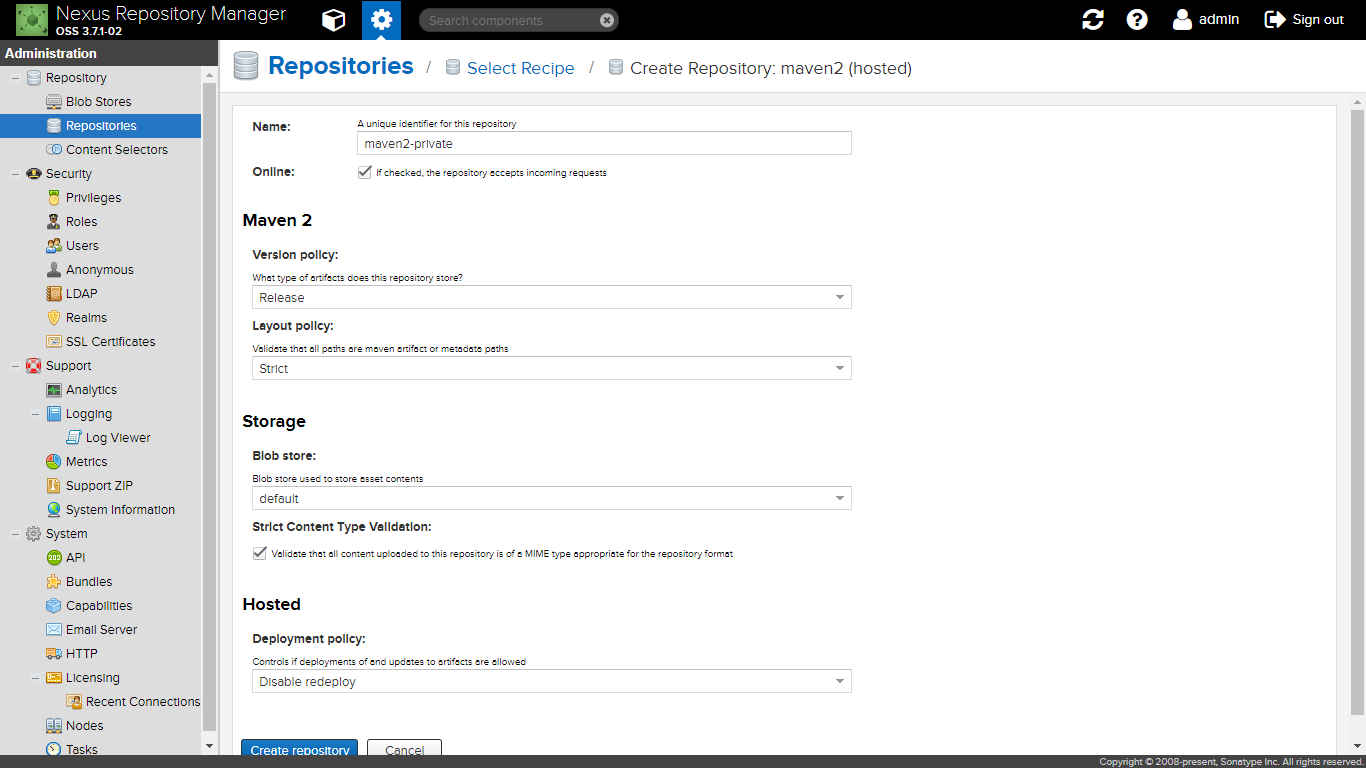Open LDAP book icon item
The image size is (1366, 768).
(54, 294)
